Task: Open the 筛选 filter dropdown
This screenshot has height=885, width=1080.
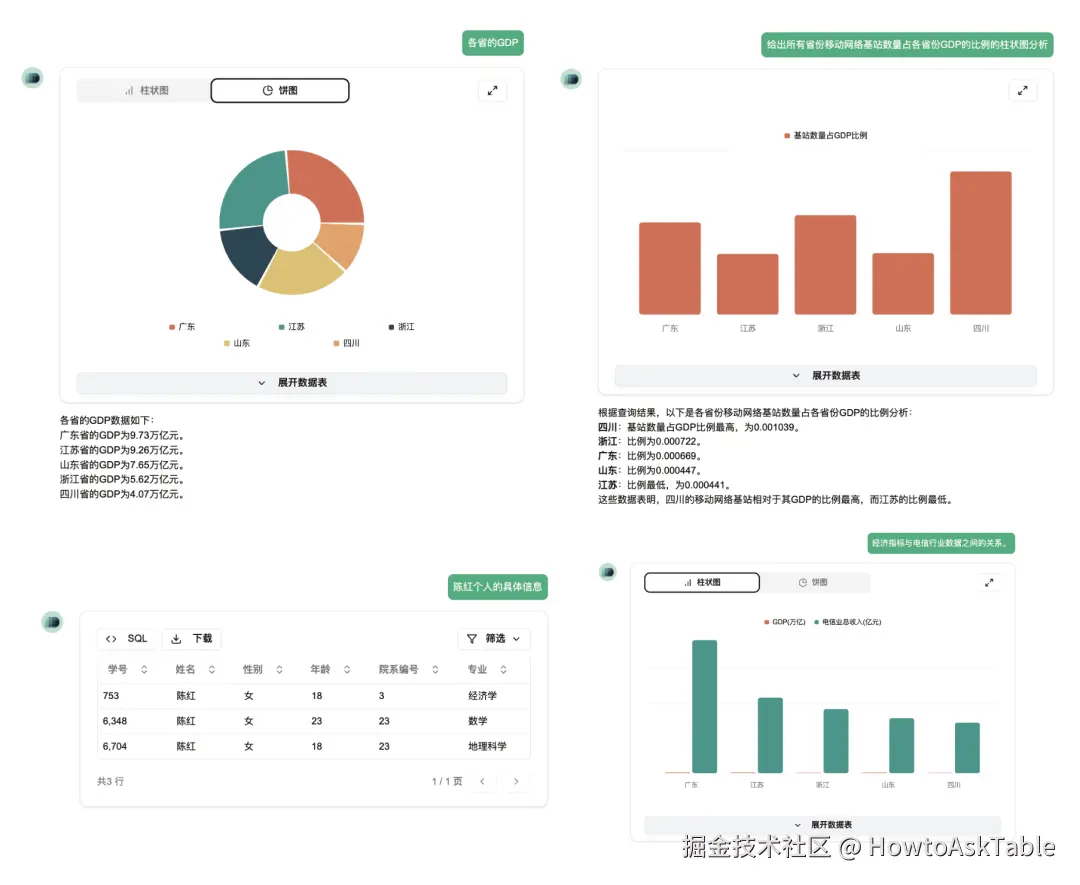Action: pos(494,638)
